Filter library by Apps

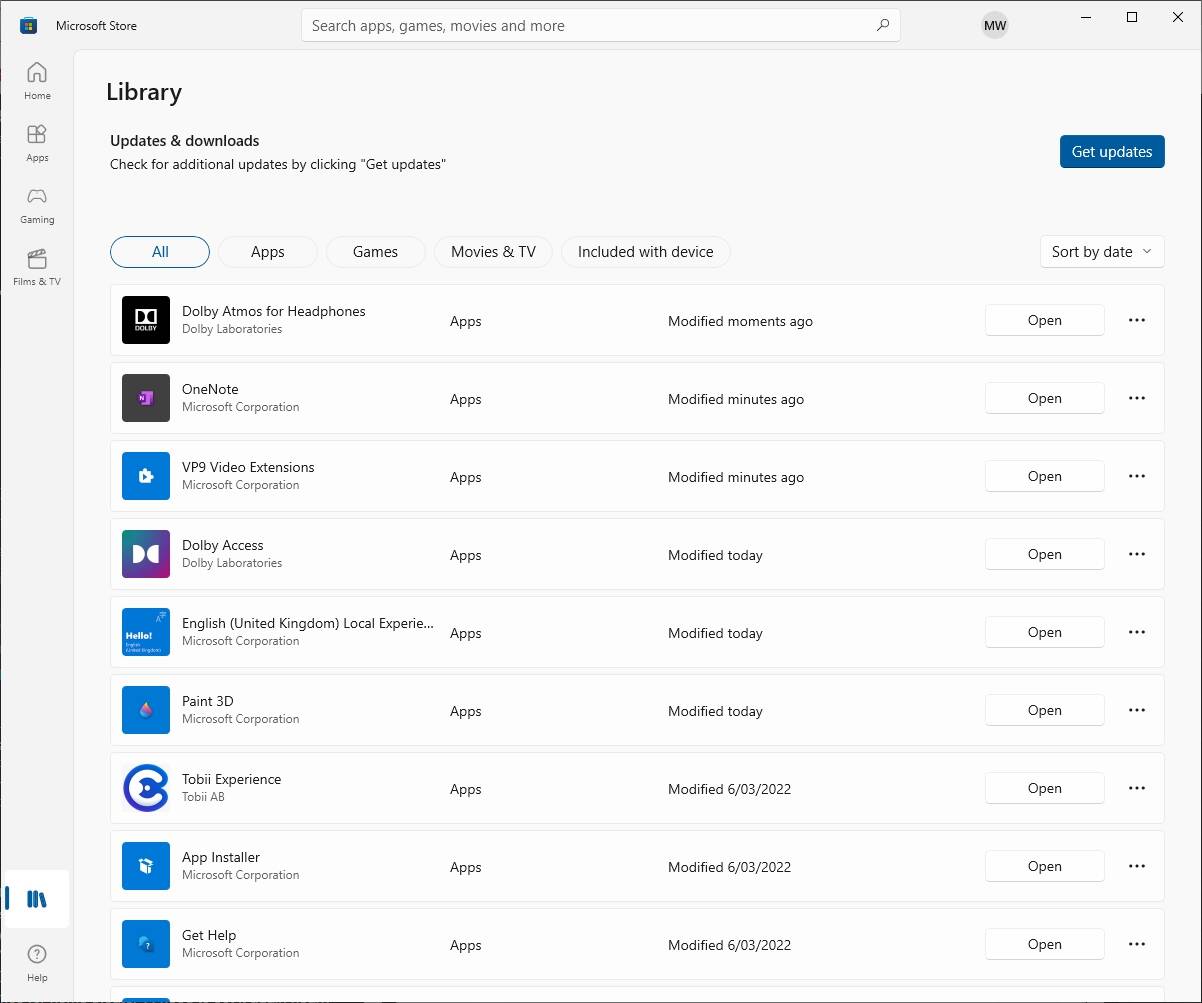(268, 252)
